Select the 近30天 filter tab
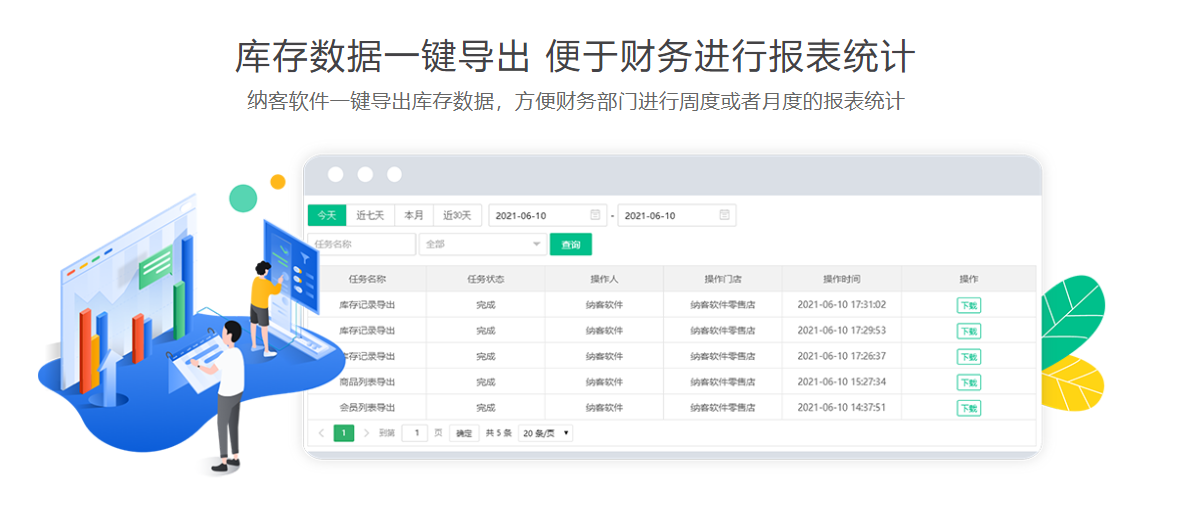 coord(457,215)
